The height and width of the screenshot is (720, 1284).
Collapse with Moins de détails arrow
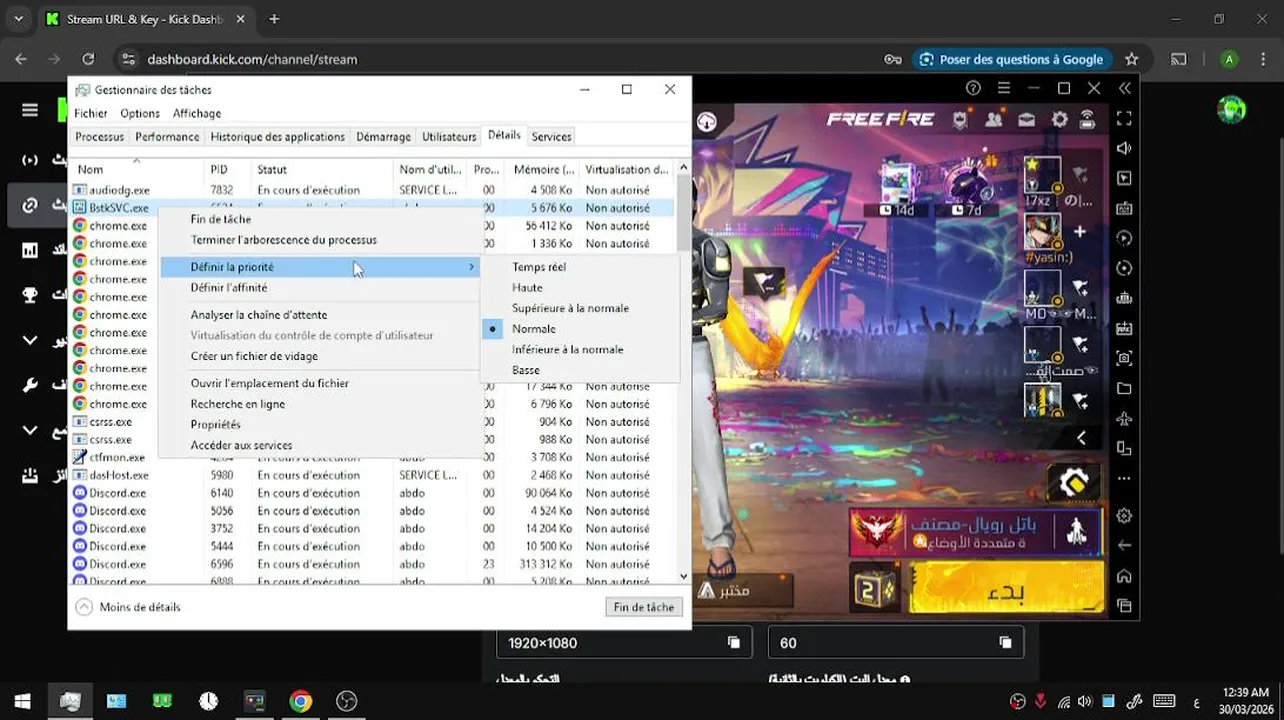coord(84,607)
